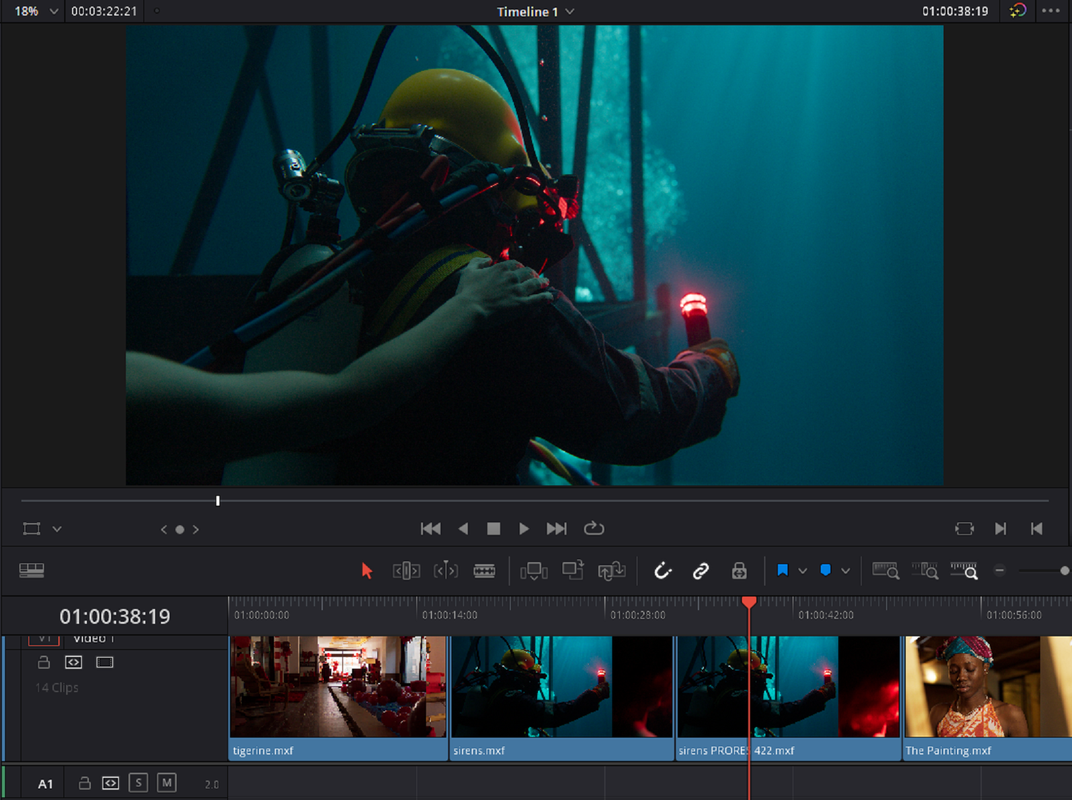The image size is (1072, 800).
Task: Open the viewer options three-dot menu
Action: click(1051, 10)
